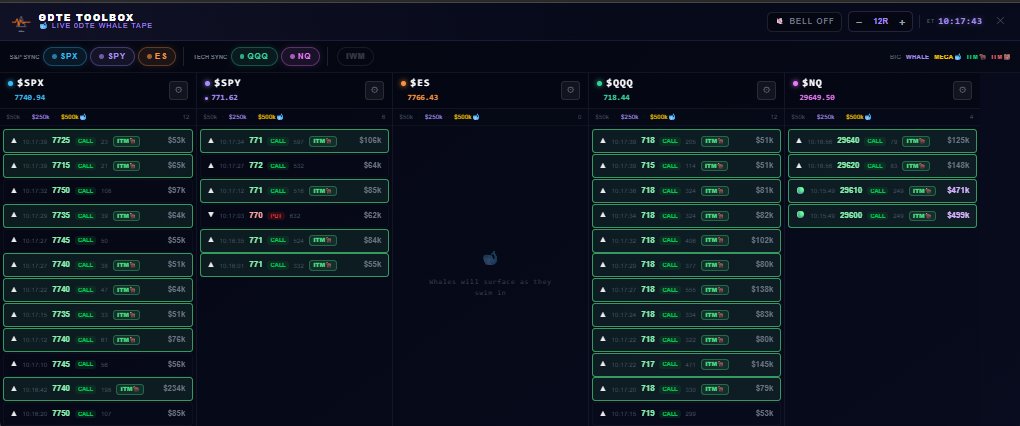Toggle the QQQ tech sync pill
This screenshot has height=426, width=1020.
254,57
